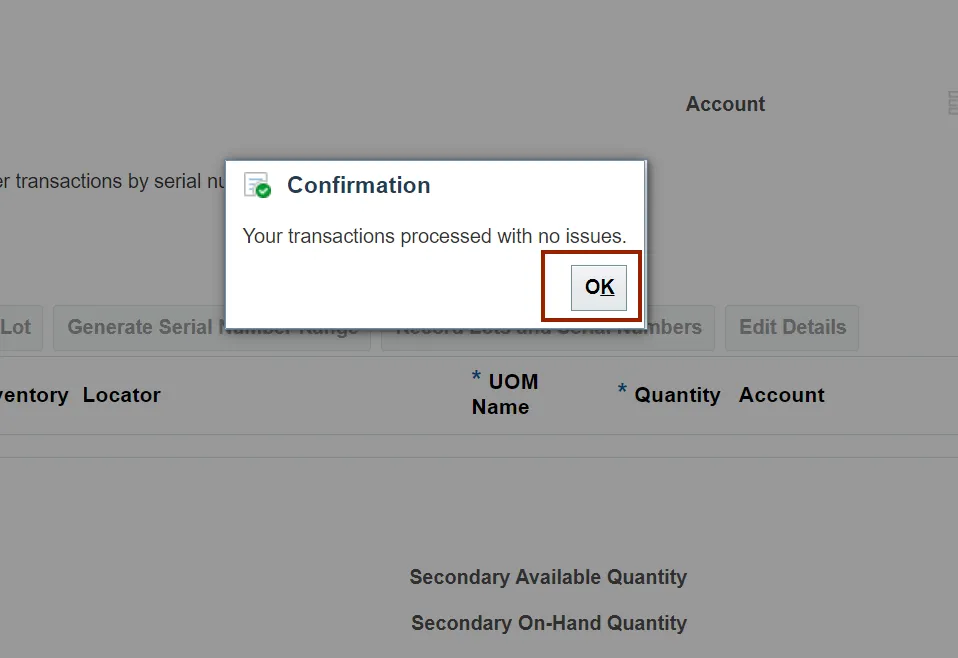Open Record Lots and Serial Numbers
The width and height of the screenshot is (958, 658).
pos(680,327)
